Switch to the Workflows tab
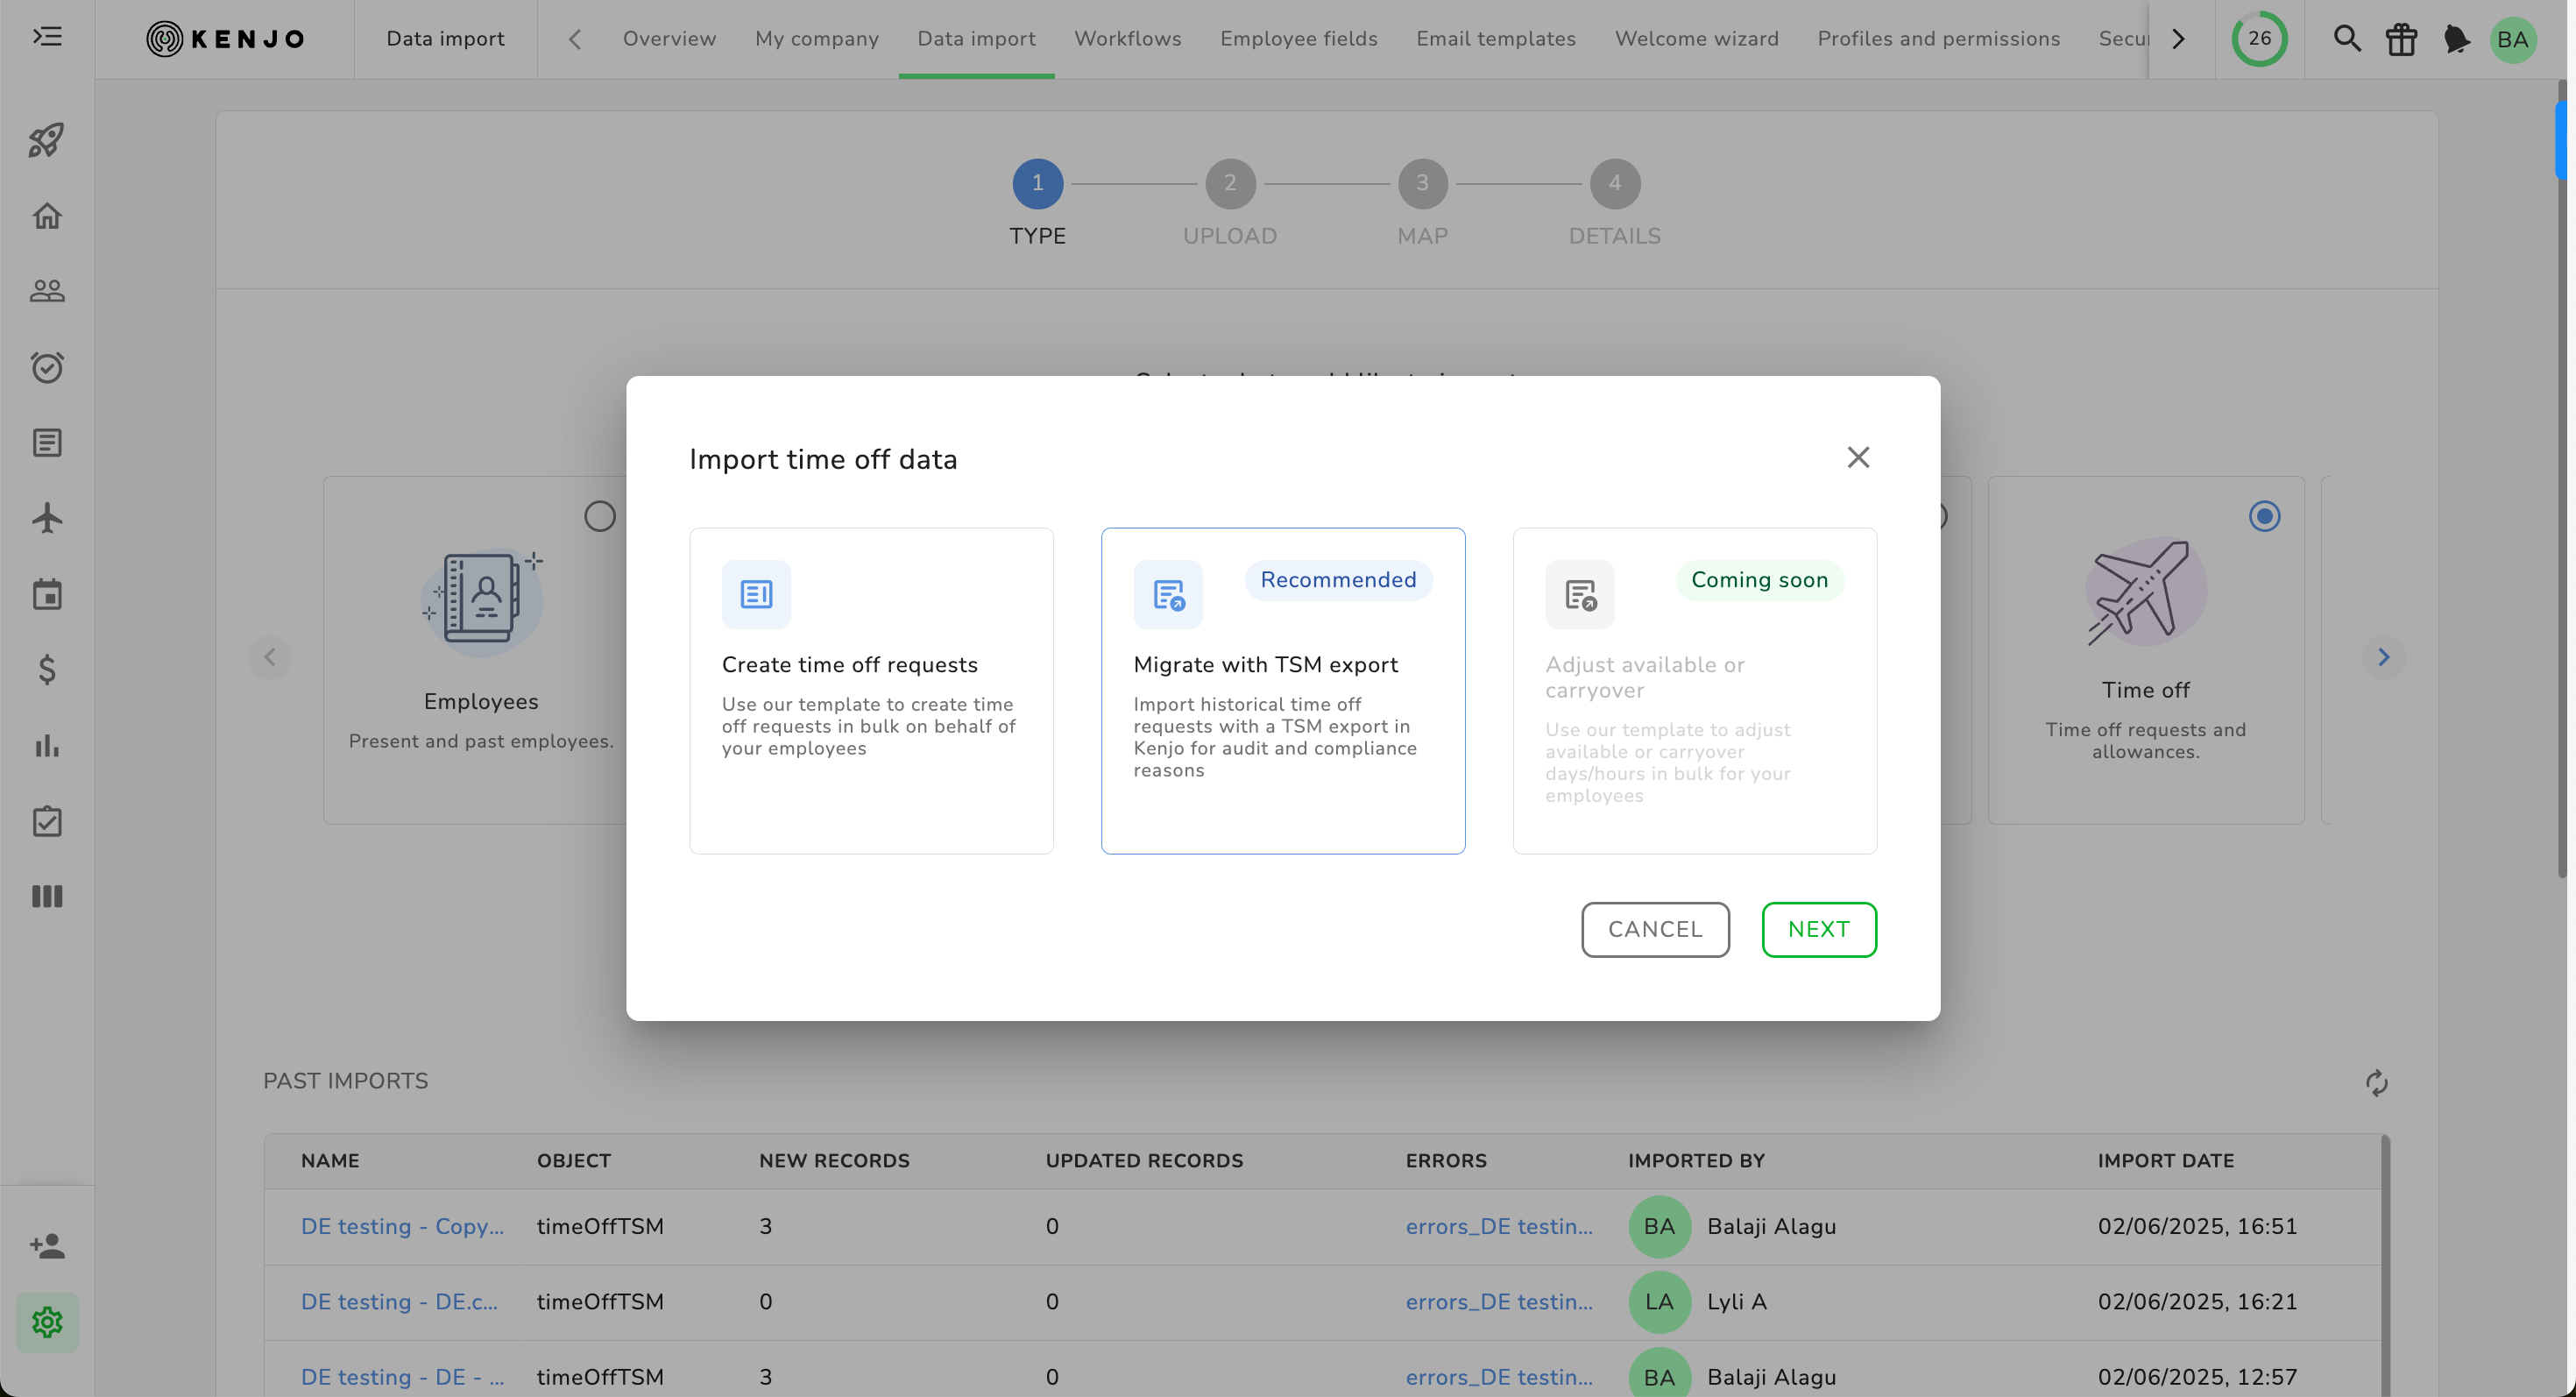Screen dimensions: 2576x1397 pyautogui.click(x=1127, y=39)
